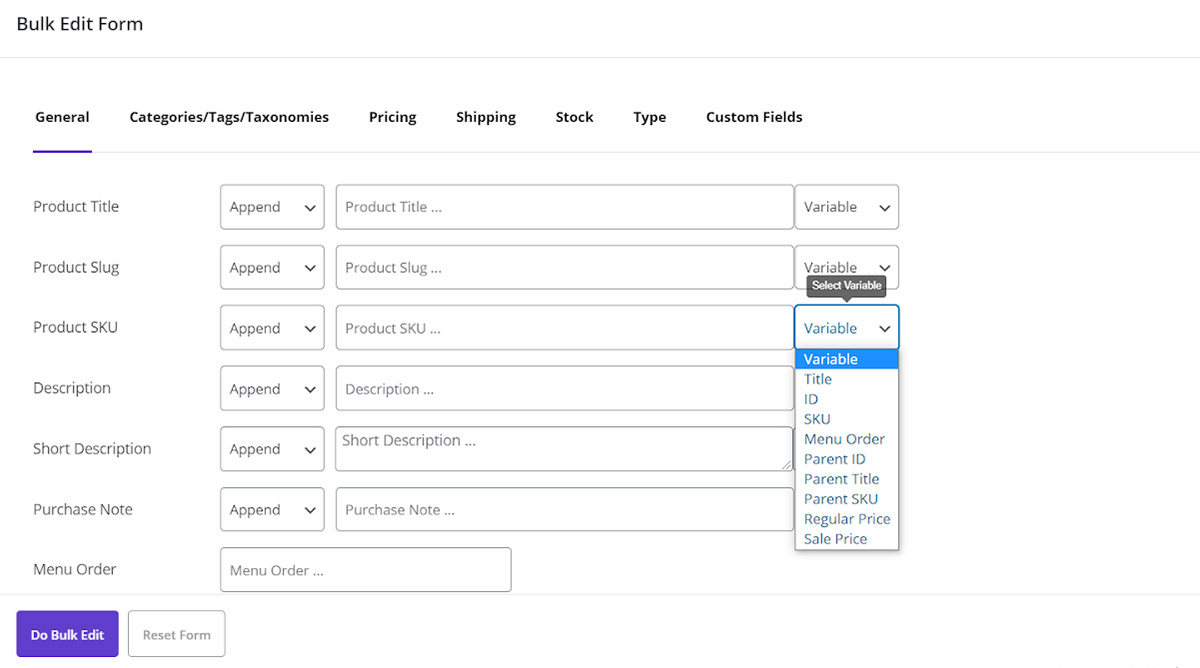Viewport: 1200px width, 668px height.
Task: Choose Title from the variable list
Action: tap(818, 379)
